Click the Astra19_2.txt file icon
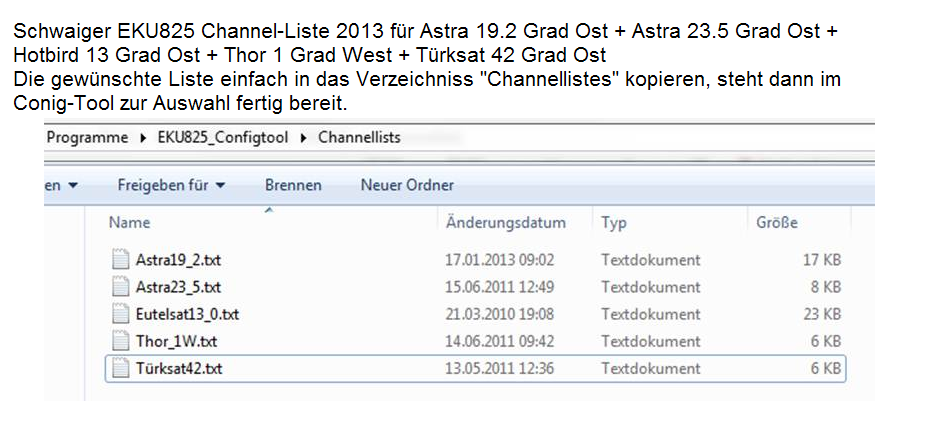This screenshot has height=428, width=930. [x=121, y=261]
